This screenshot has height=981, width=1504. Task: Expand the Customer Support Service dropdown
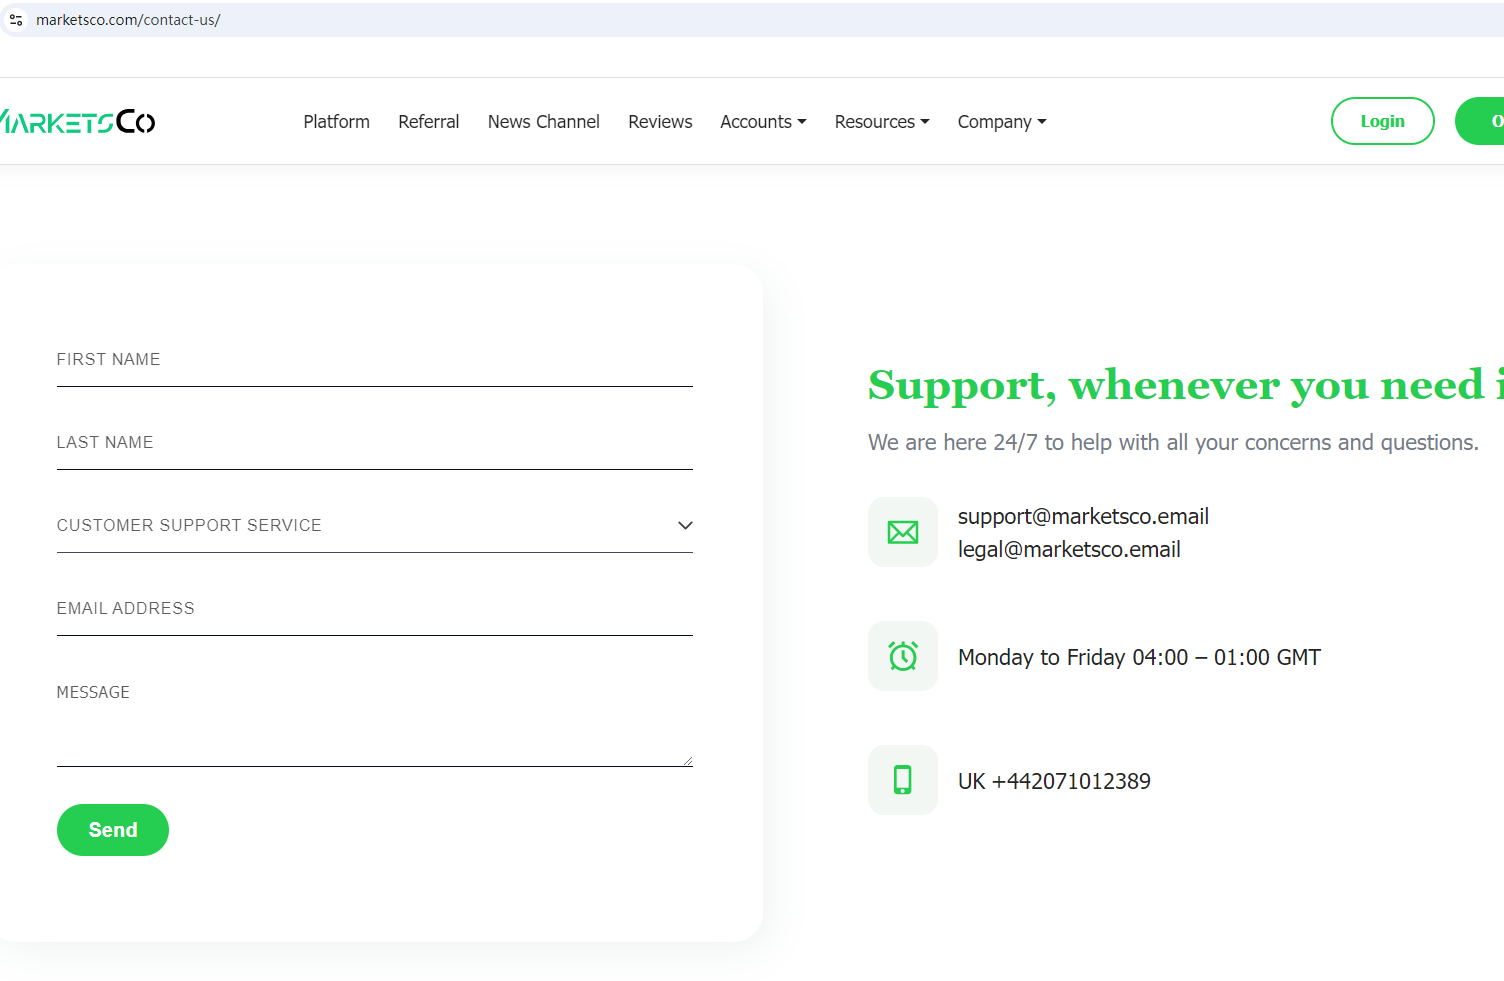pyautogui.click(x=375, y=526)
